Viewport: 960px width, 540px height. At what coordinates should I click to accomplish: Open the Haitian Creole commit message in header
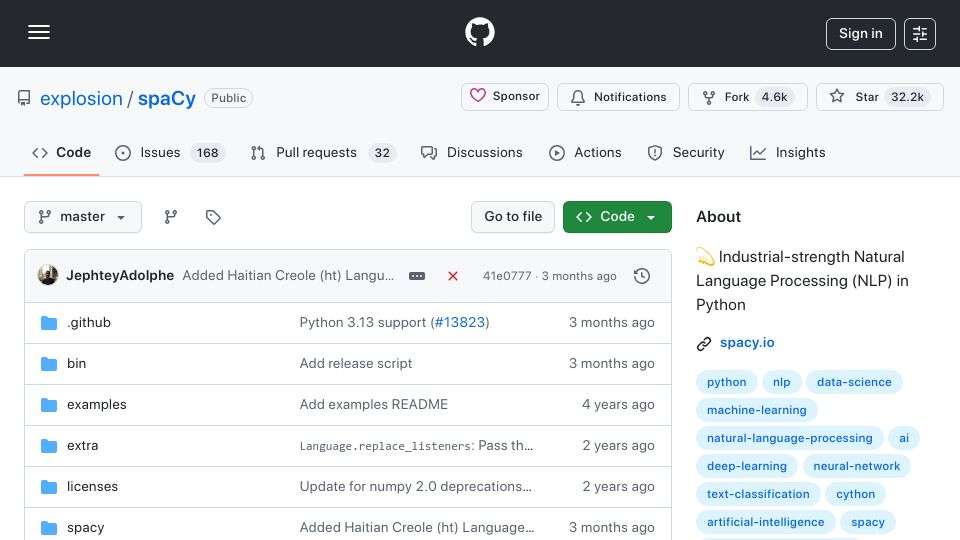tap(288, 276)
